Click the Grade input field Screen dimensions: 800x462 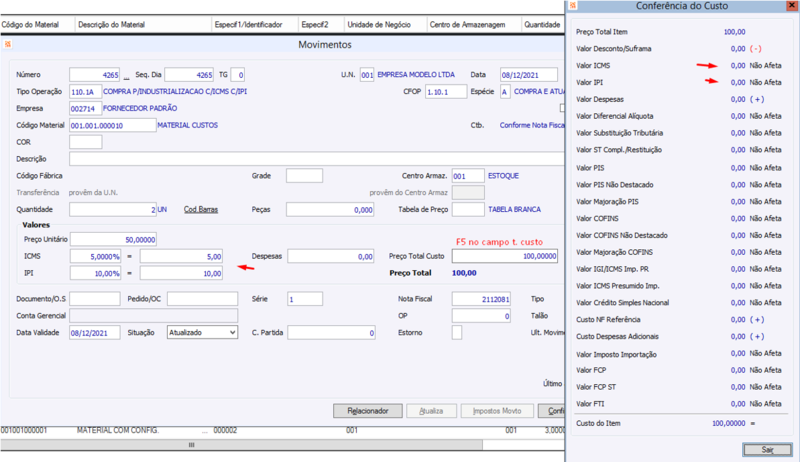(x=304, y=176)
